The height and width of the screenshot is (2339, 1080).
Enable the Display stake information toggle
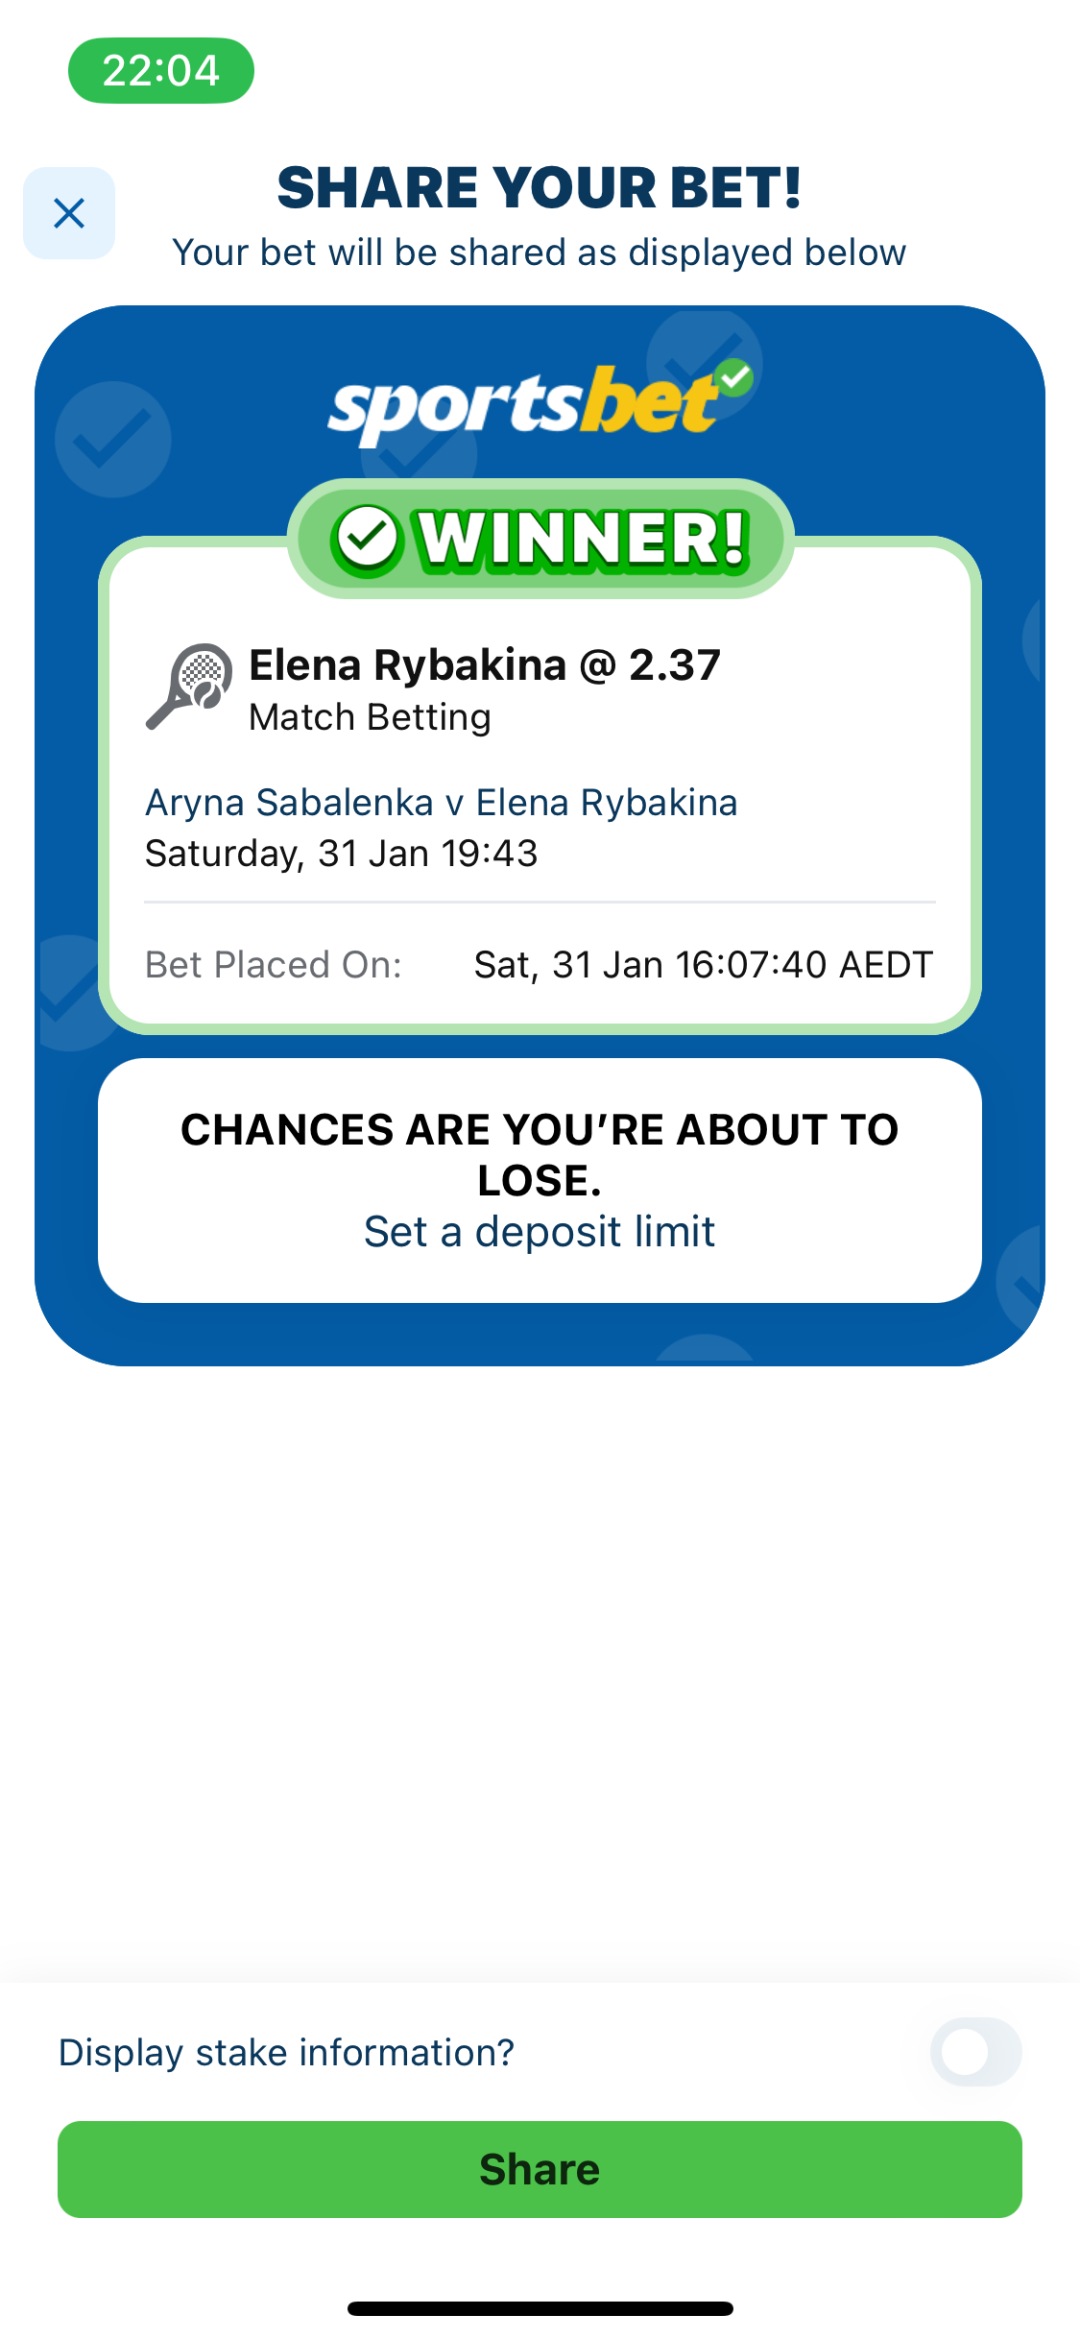[x=975, y=2052]
